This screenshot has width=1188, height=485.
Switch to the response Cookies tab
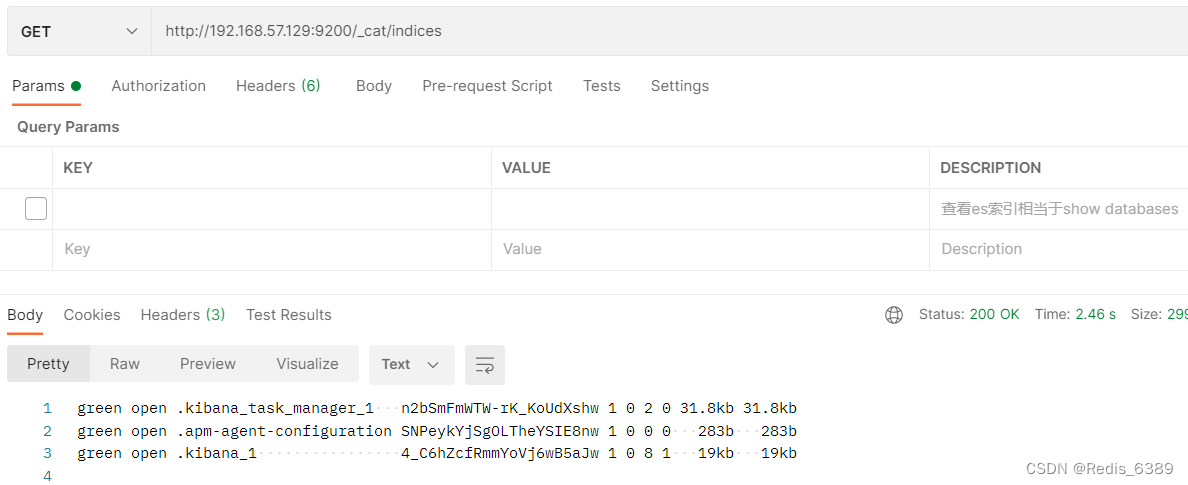click(x=92, y=315)
